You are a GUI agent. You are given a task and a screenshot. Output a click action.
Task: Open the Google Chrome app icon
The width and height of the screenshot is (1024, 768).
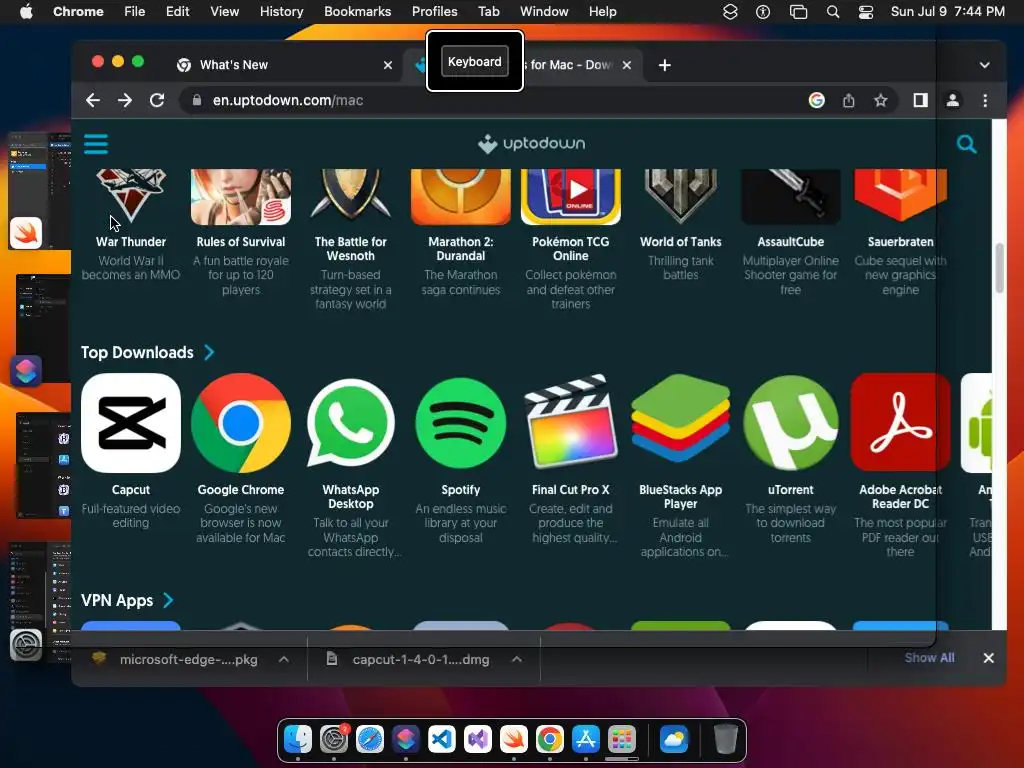pos(240,423)
